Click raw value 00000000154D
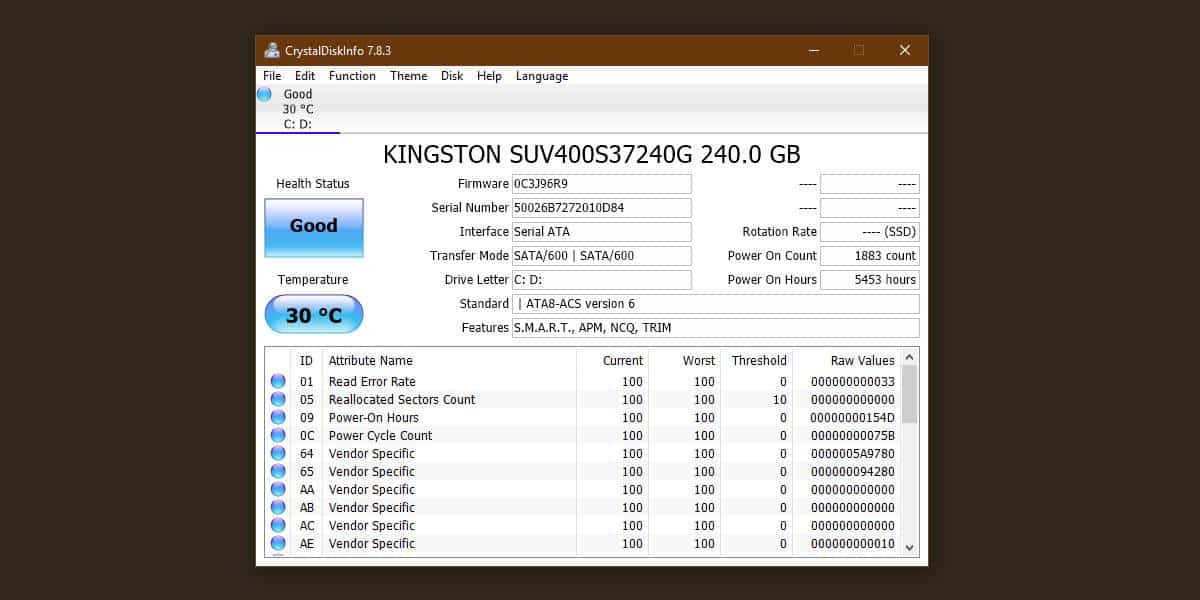This screenshot has height=600, width=1200. tap(853, 417)
